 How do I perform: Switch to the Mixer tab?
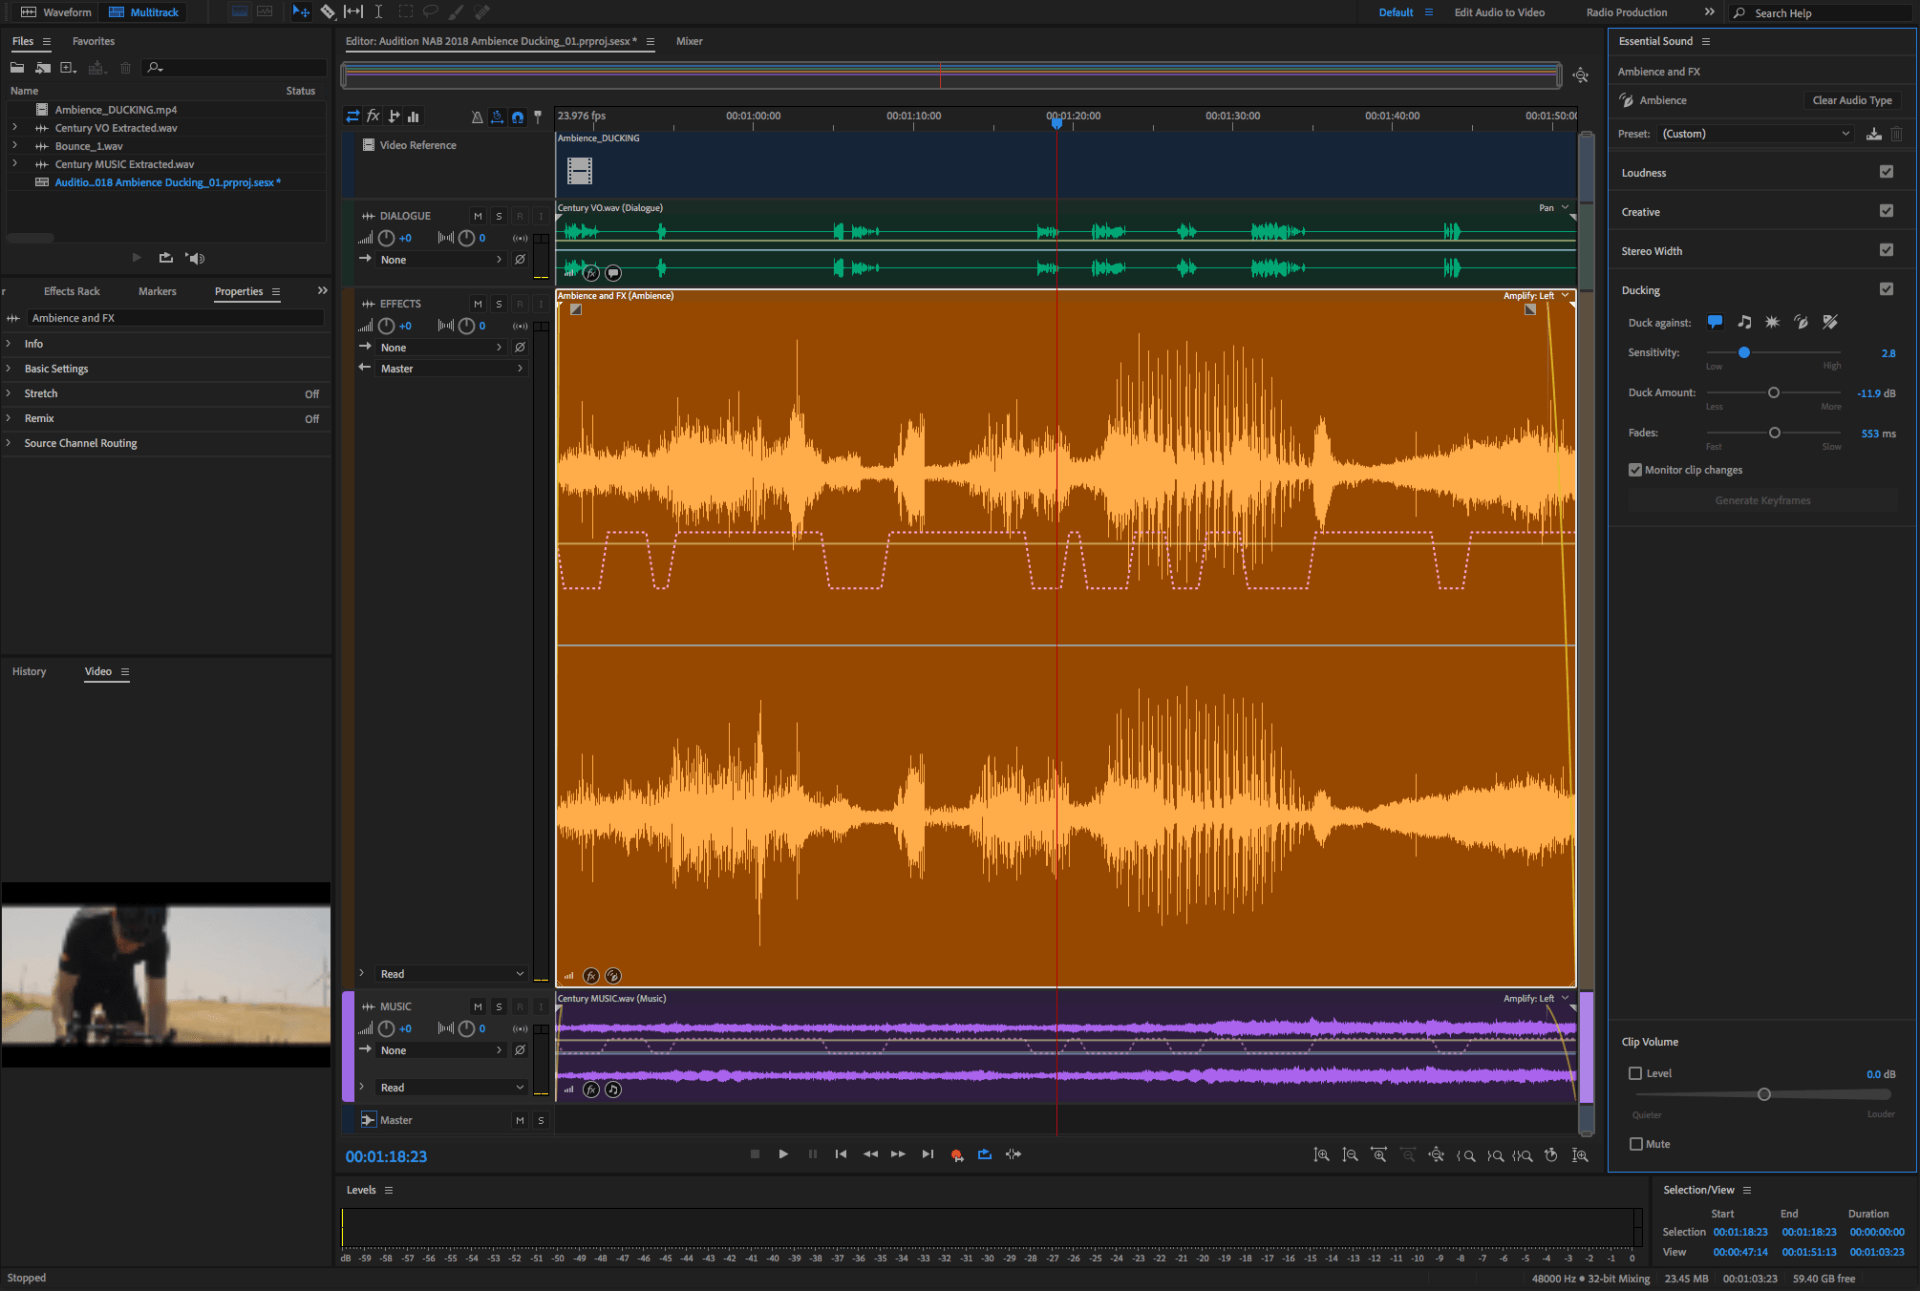point(689,41)
